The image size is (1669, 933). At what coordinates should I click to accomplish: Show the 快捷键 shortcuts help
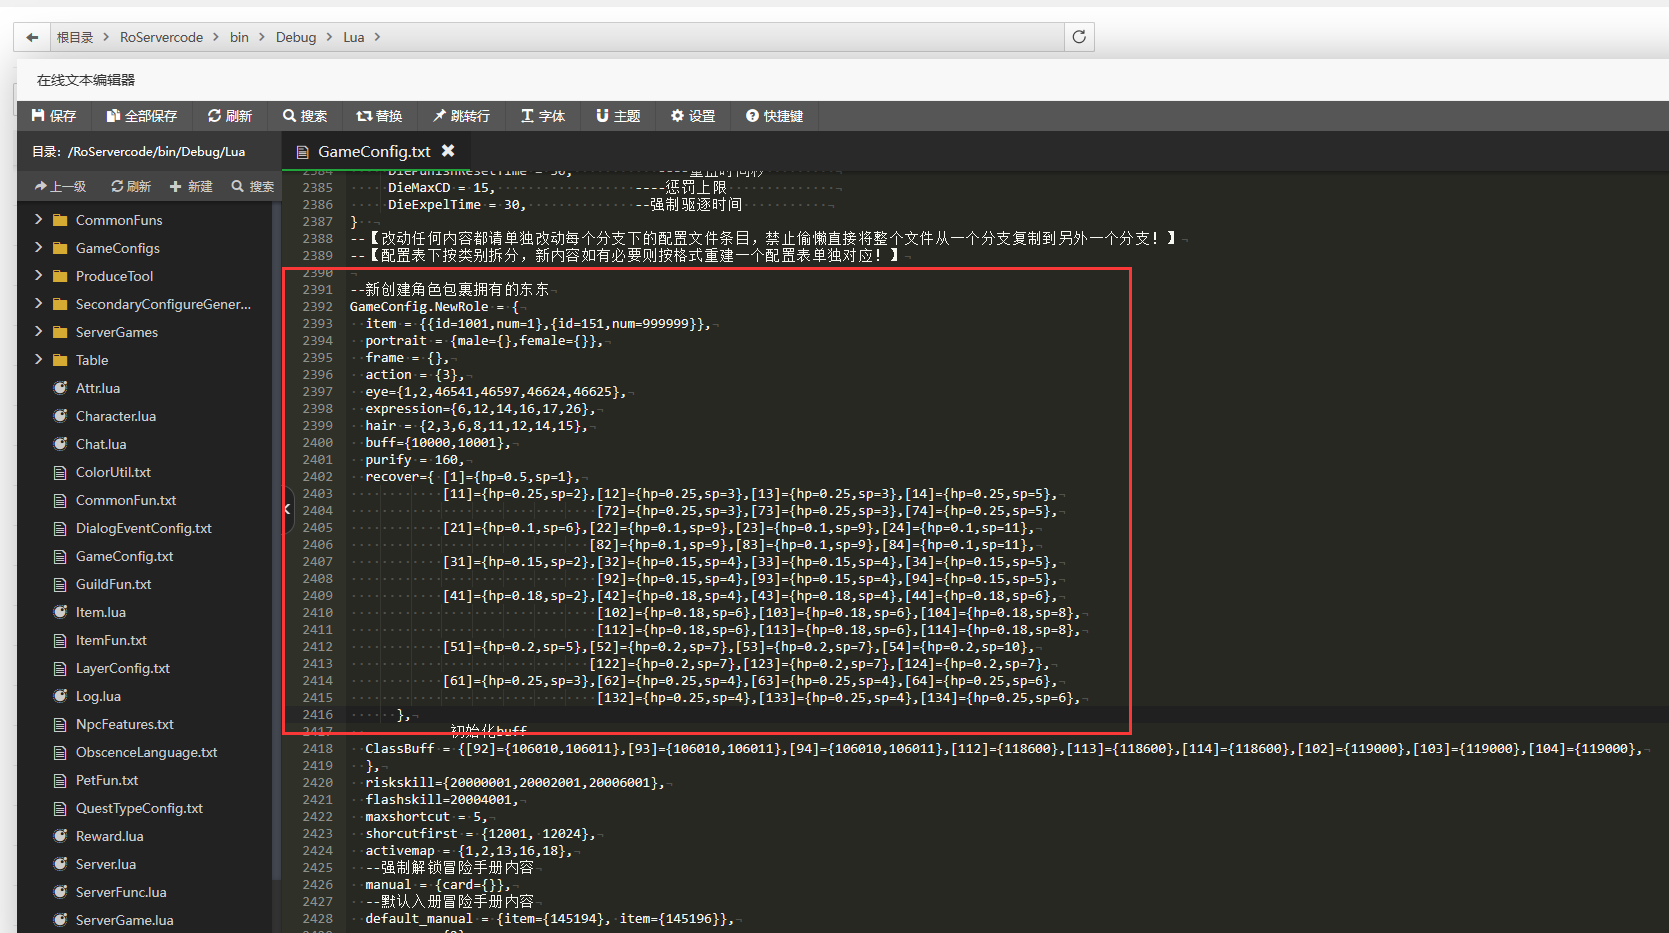(774, 116)
